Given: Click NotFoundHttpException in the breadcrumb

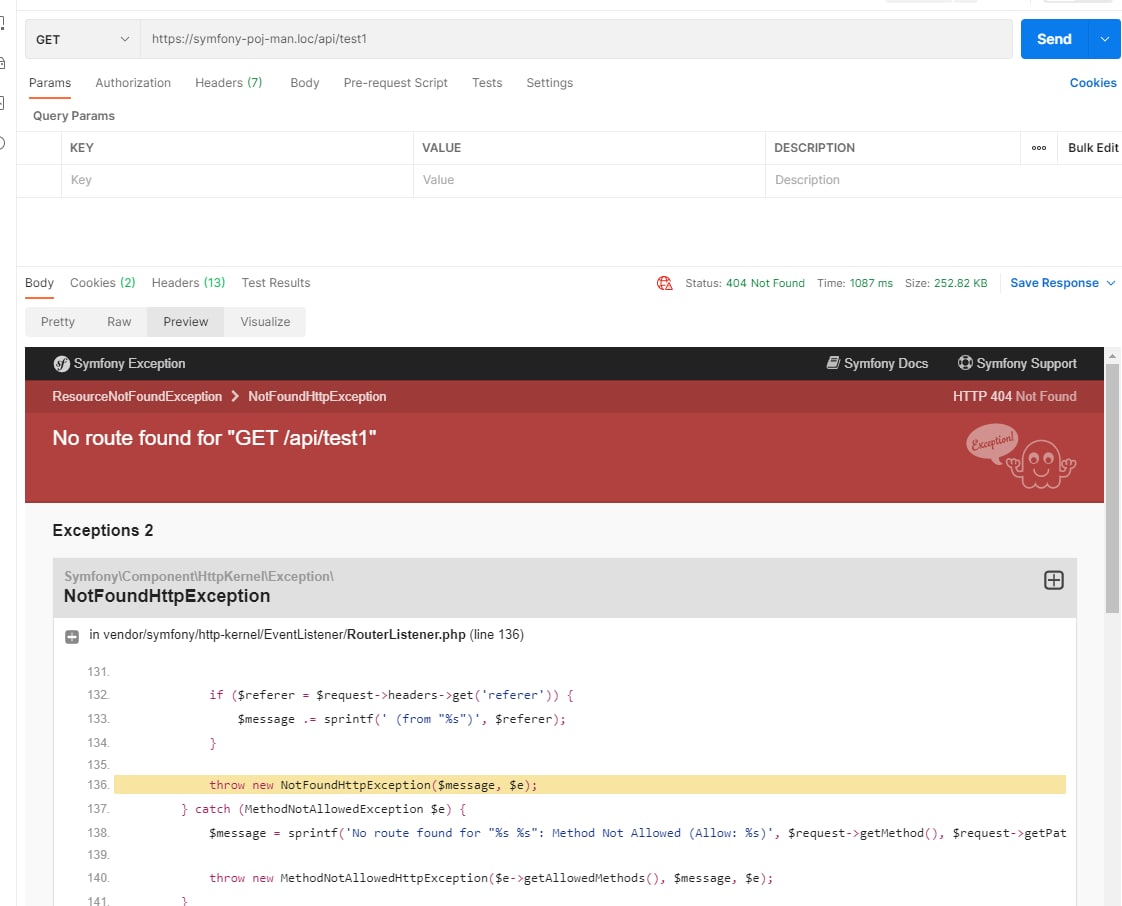Looking at the screenshot, I should tap(317, 396).
